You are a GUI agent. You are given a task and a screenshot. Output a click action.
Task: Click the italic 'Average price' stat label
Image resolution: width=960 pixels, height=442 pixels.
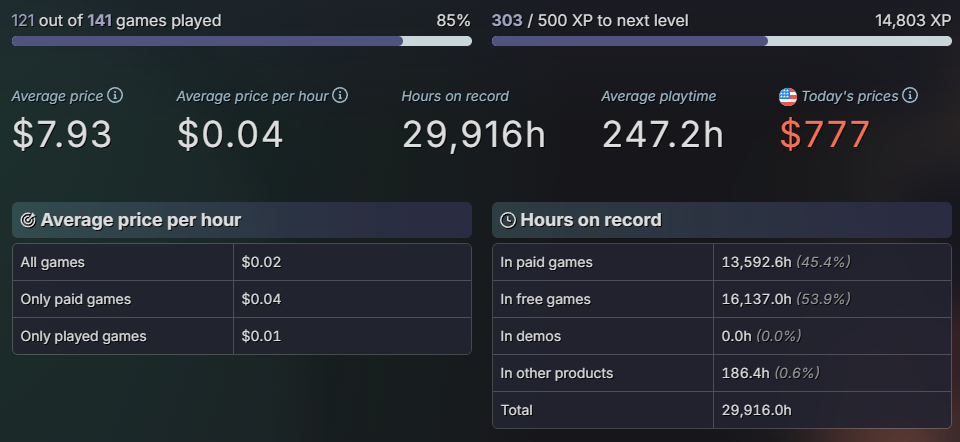pos(58,96)
